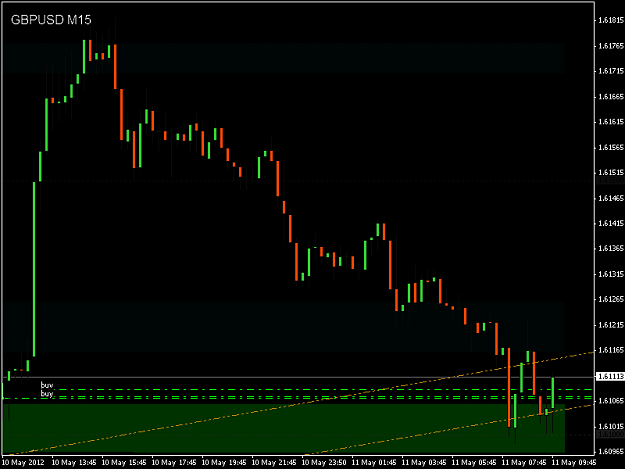Click the 11 May 07:45 time label
Image resolution: width=625 pixels, height=469 pixels.
click(x=524, y=462)
